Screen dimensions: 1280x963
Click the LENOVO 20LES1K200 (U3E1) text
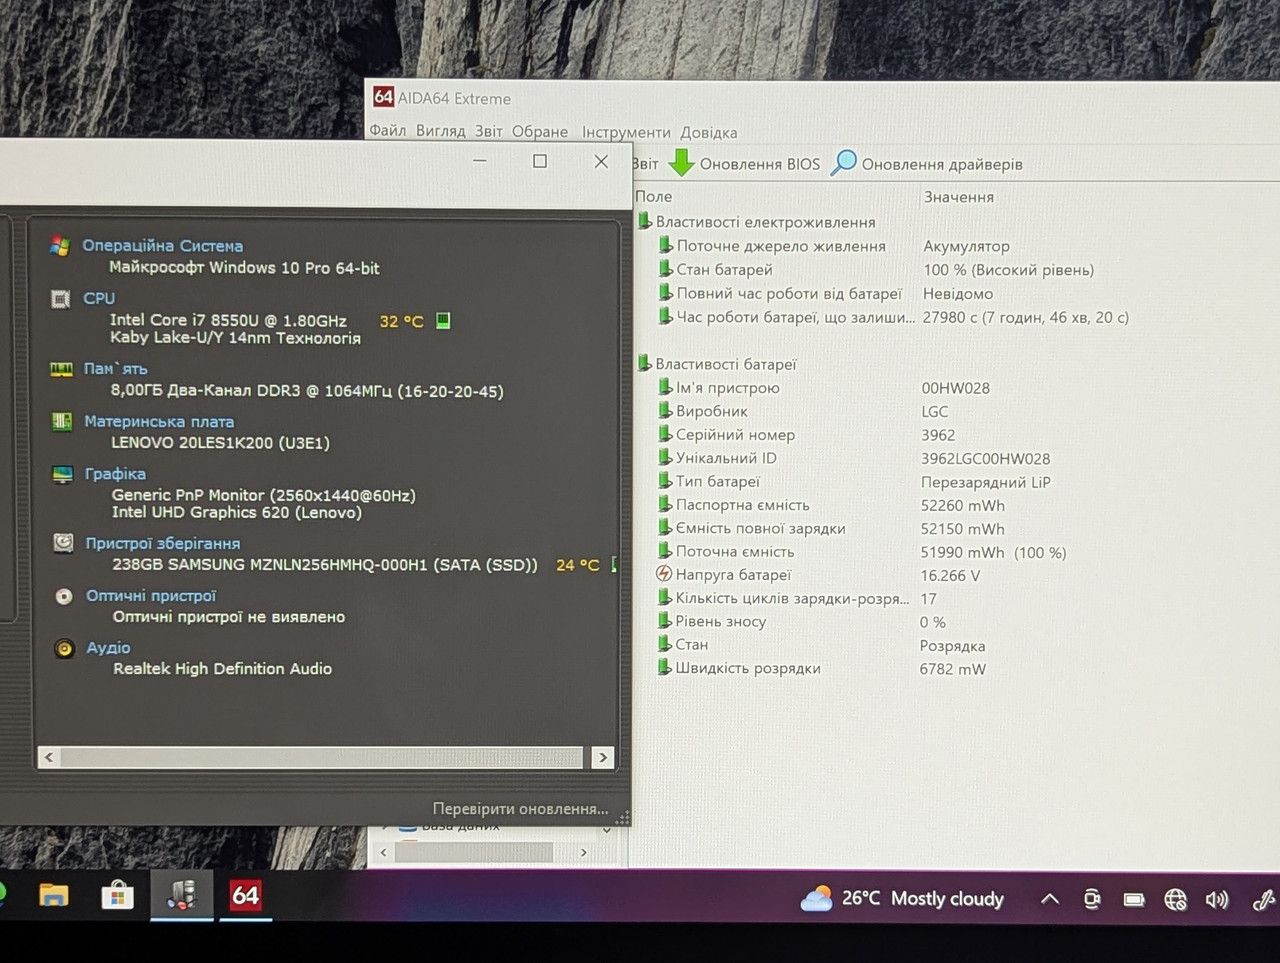pos(220,442)
